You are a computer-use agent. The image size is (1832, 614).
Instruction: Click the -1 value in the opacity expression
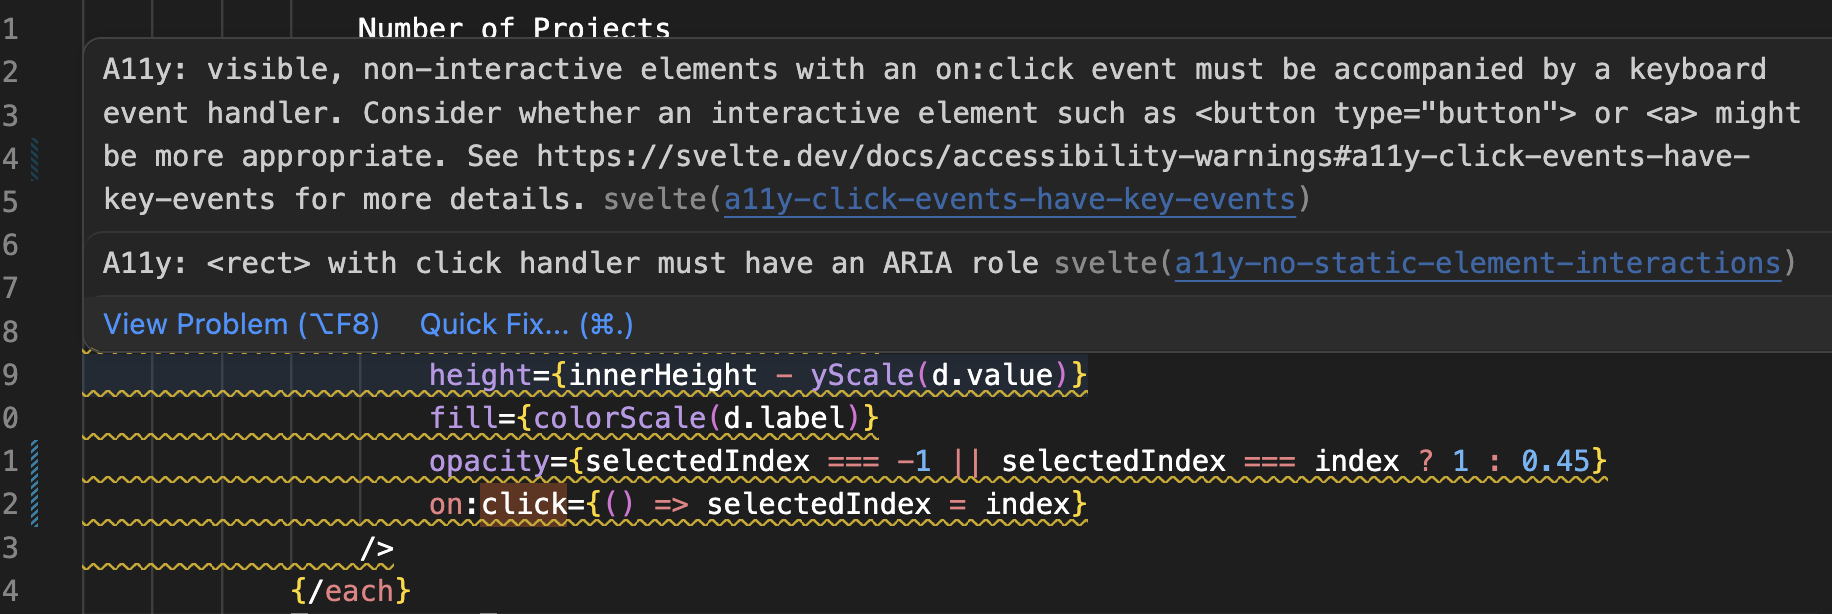pyautogui.click(x=913, y=461)
